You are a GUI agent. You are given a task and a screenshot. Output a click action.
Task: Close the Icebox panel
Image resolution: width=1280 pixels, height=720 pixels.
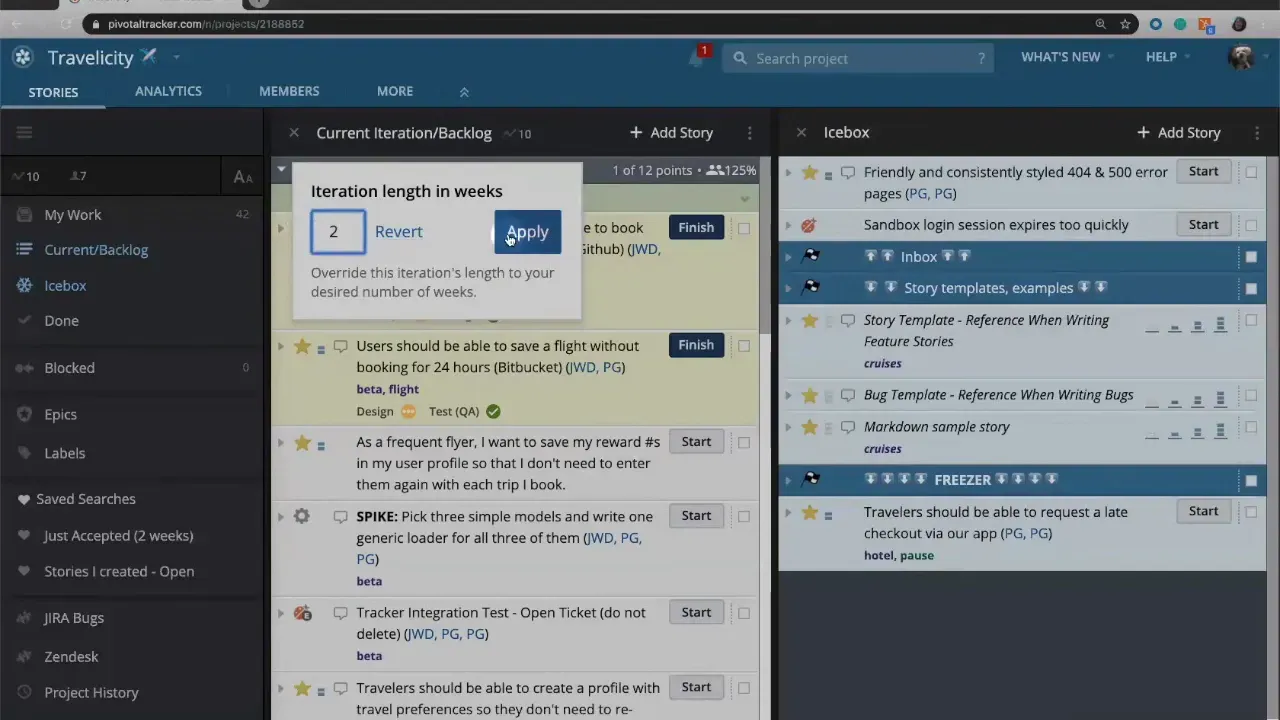801,133
